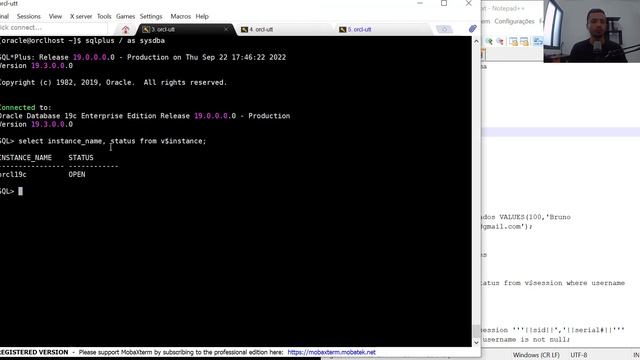Click the sqlplus / as sysdba command line
Viewport: 640px width, 360px height.
point(82,40)
